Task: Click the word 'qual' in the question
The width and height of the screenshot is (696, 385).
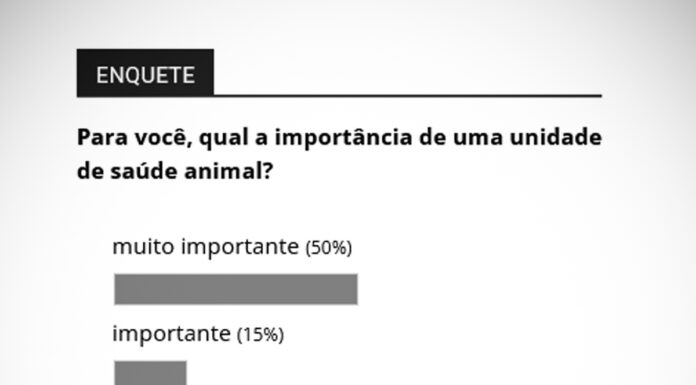Action: [223, 139]
